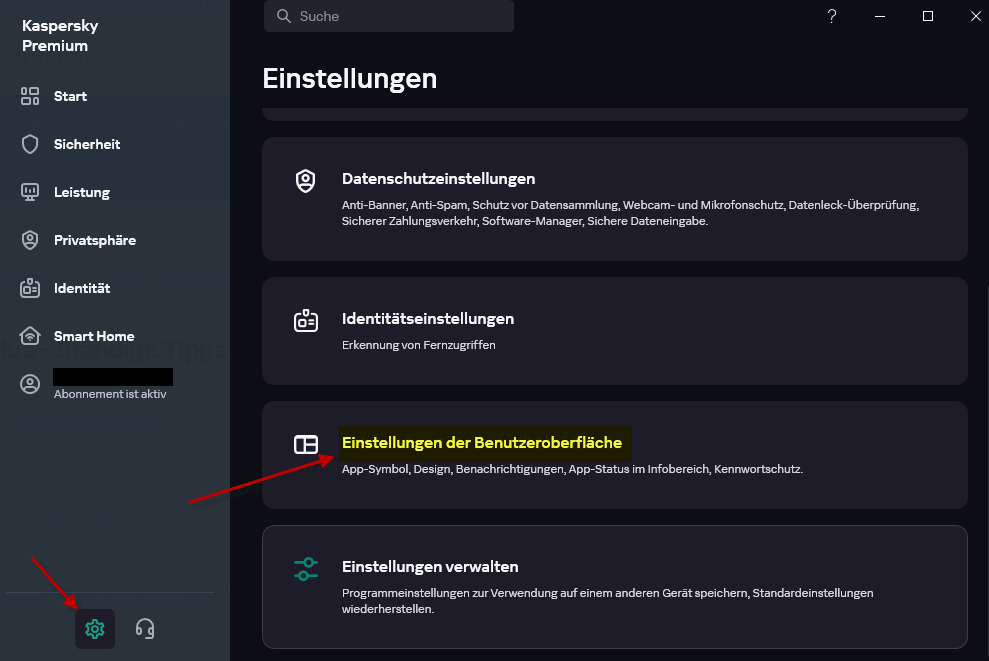The image size is (989, 661).
Task: Click the description starting 'Anti-Banner, Anti-Spam'
Action: pyautogui.click(x=631, y=213)
